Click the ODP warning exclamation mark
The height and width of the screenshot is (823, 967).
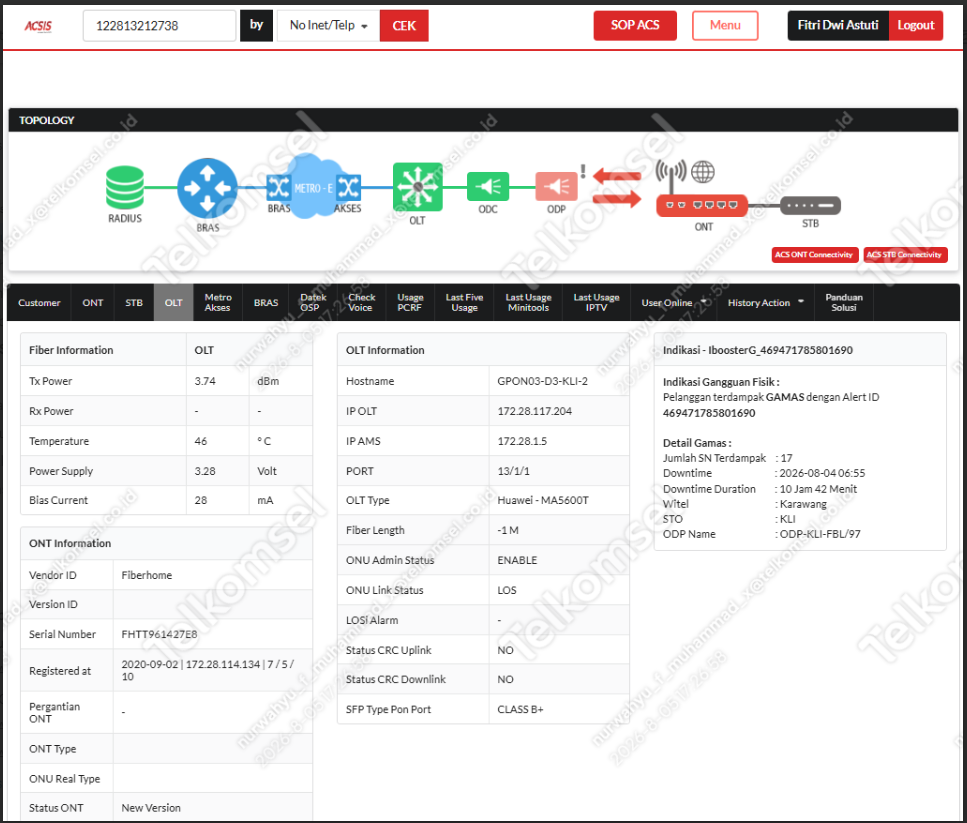pyautogui.click(x=583, y=171)
